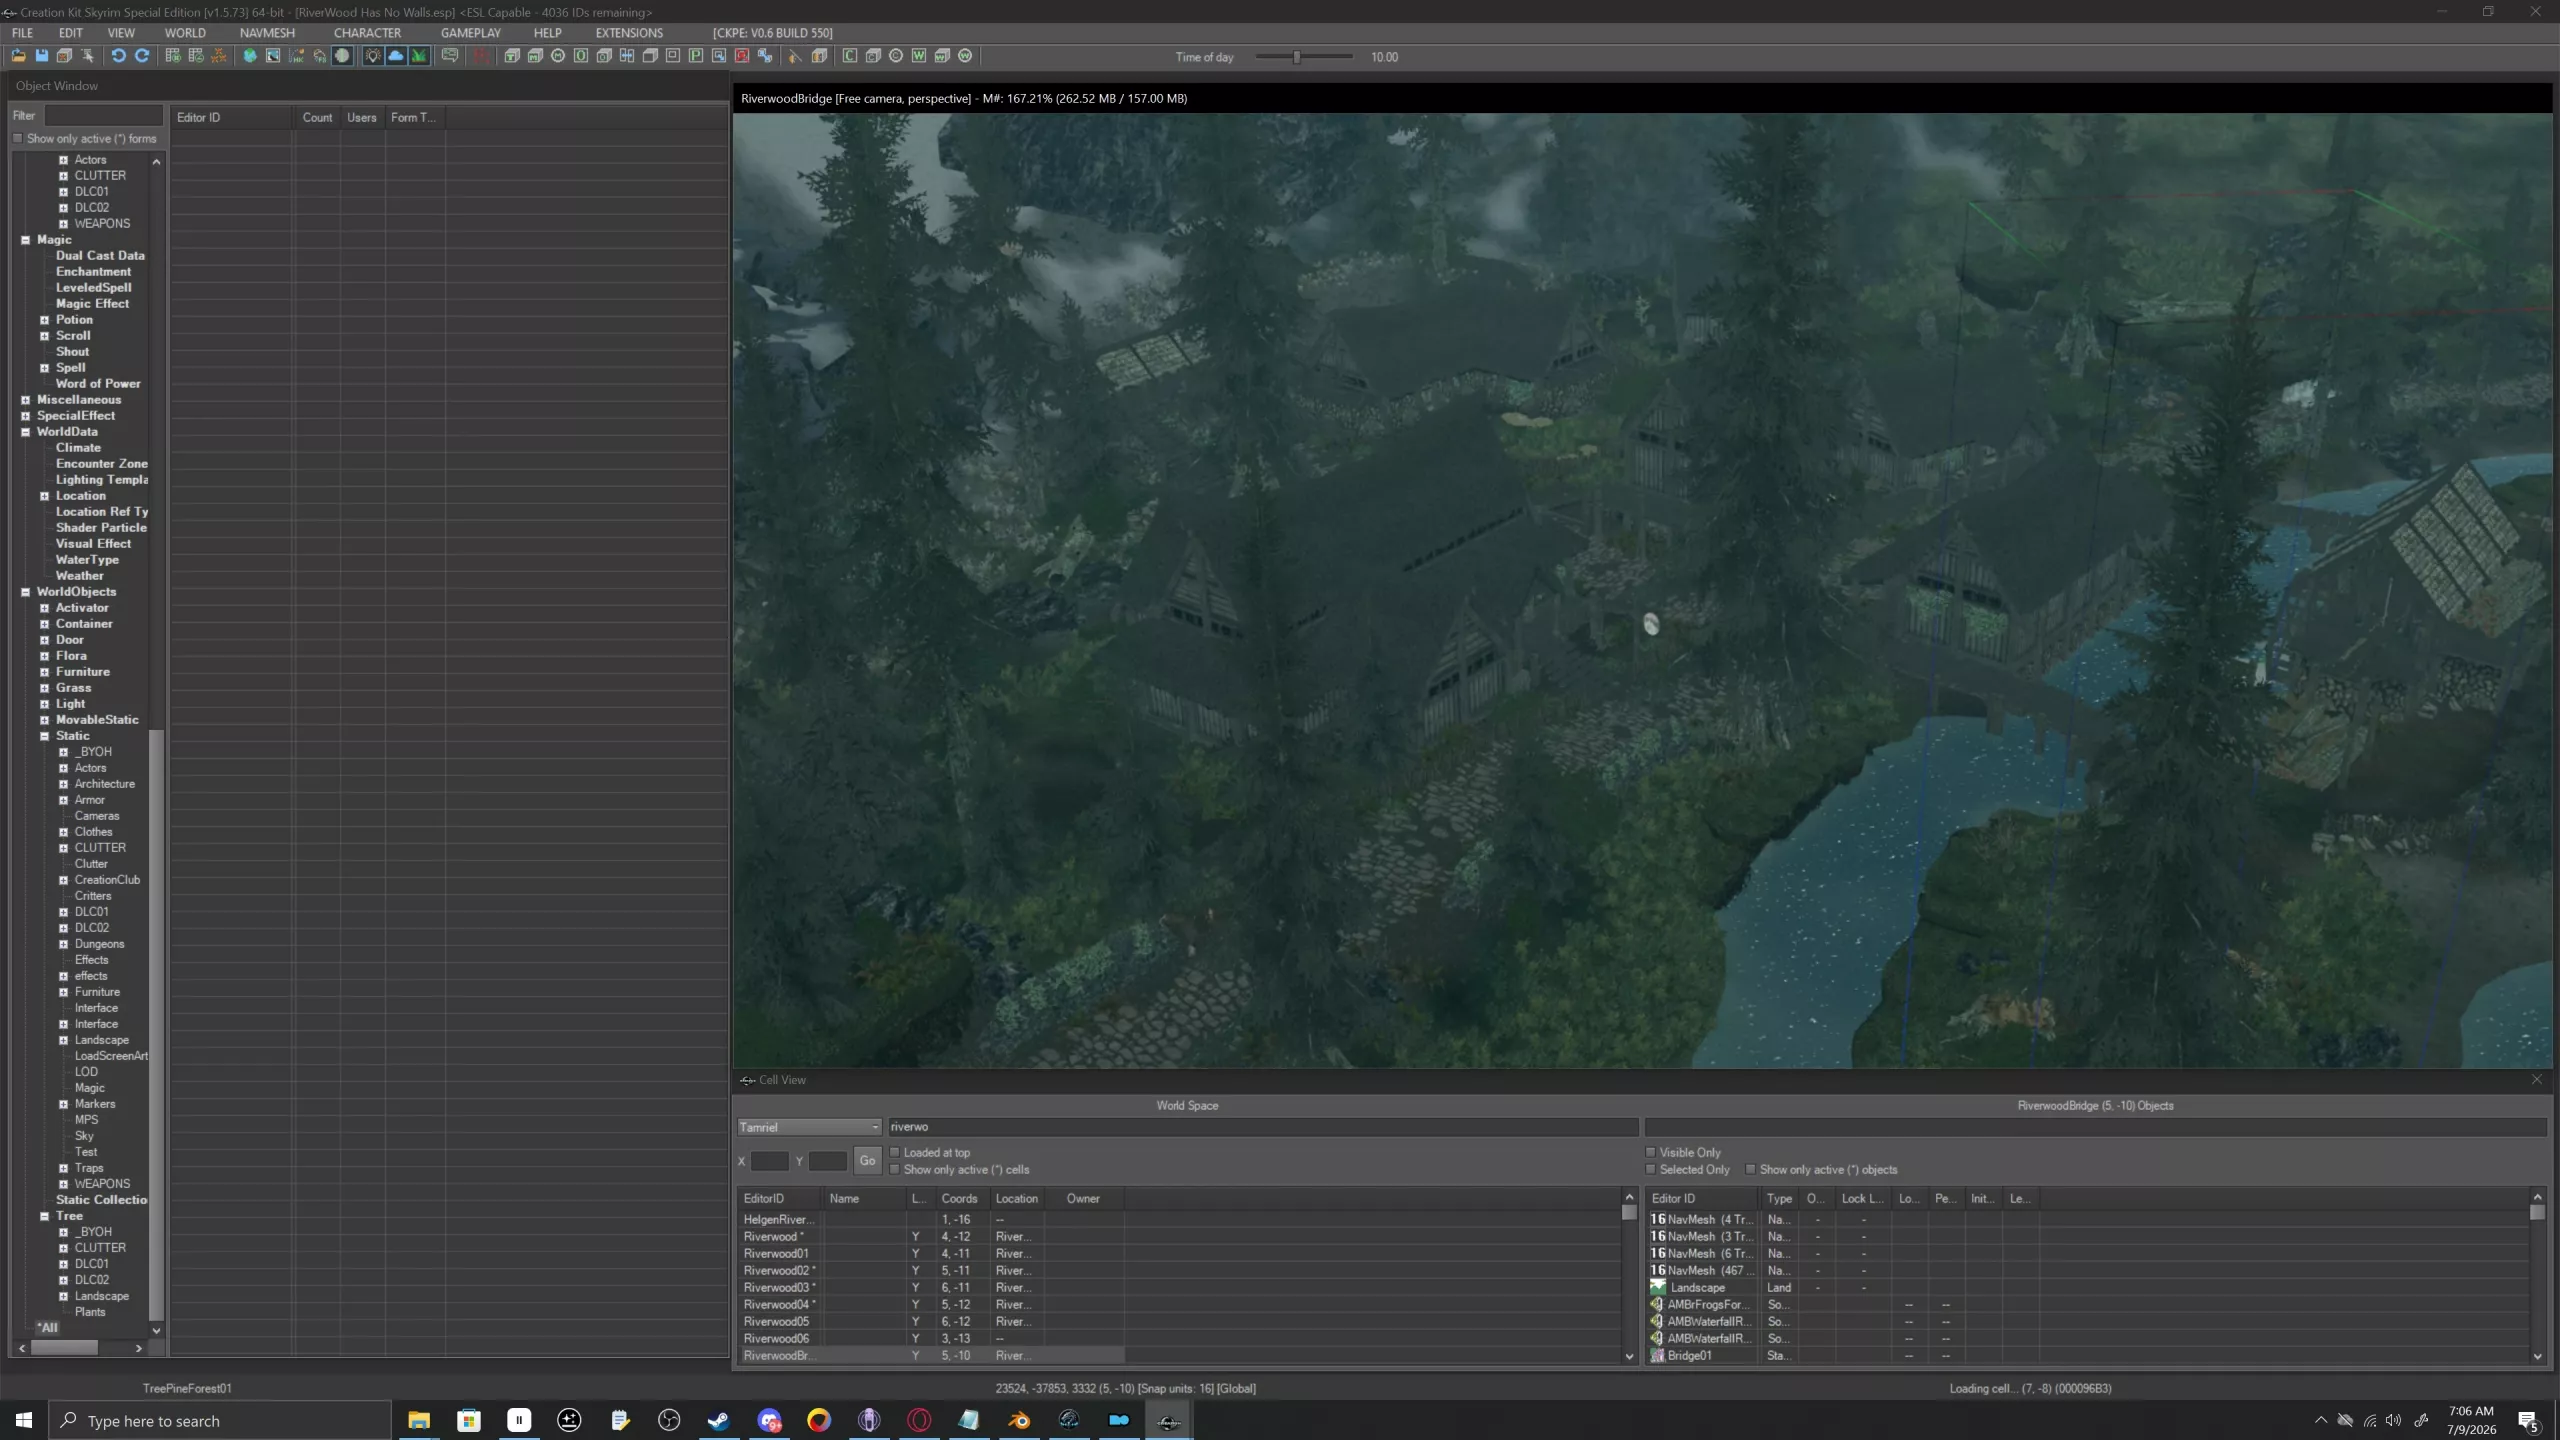This screenshot has width=2560, height=1440.
Task: Check Show only active (*) cells
Action: pyautogui.click(x=895, y=1169)
